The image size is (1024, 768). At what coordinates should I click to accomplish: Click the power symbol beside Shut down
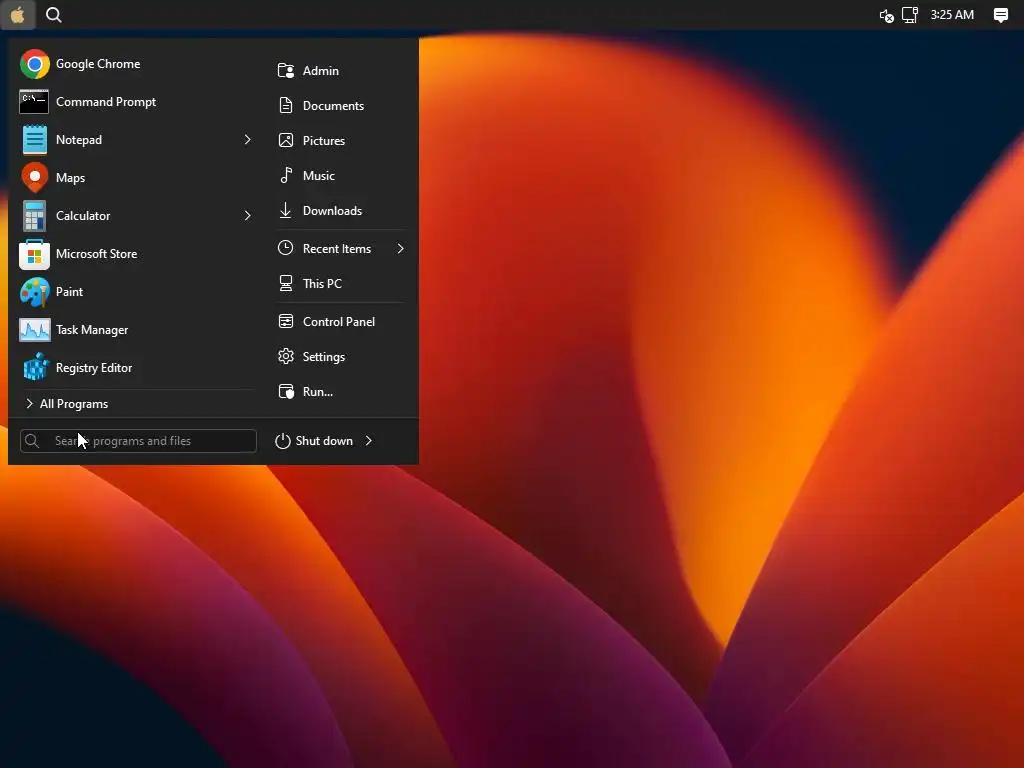click(x=282, y=441)
